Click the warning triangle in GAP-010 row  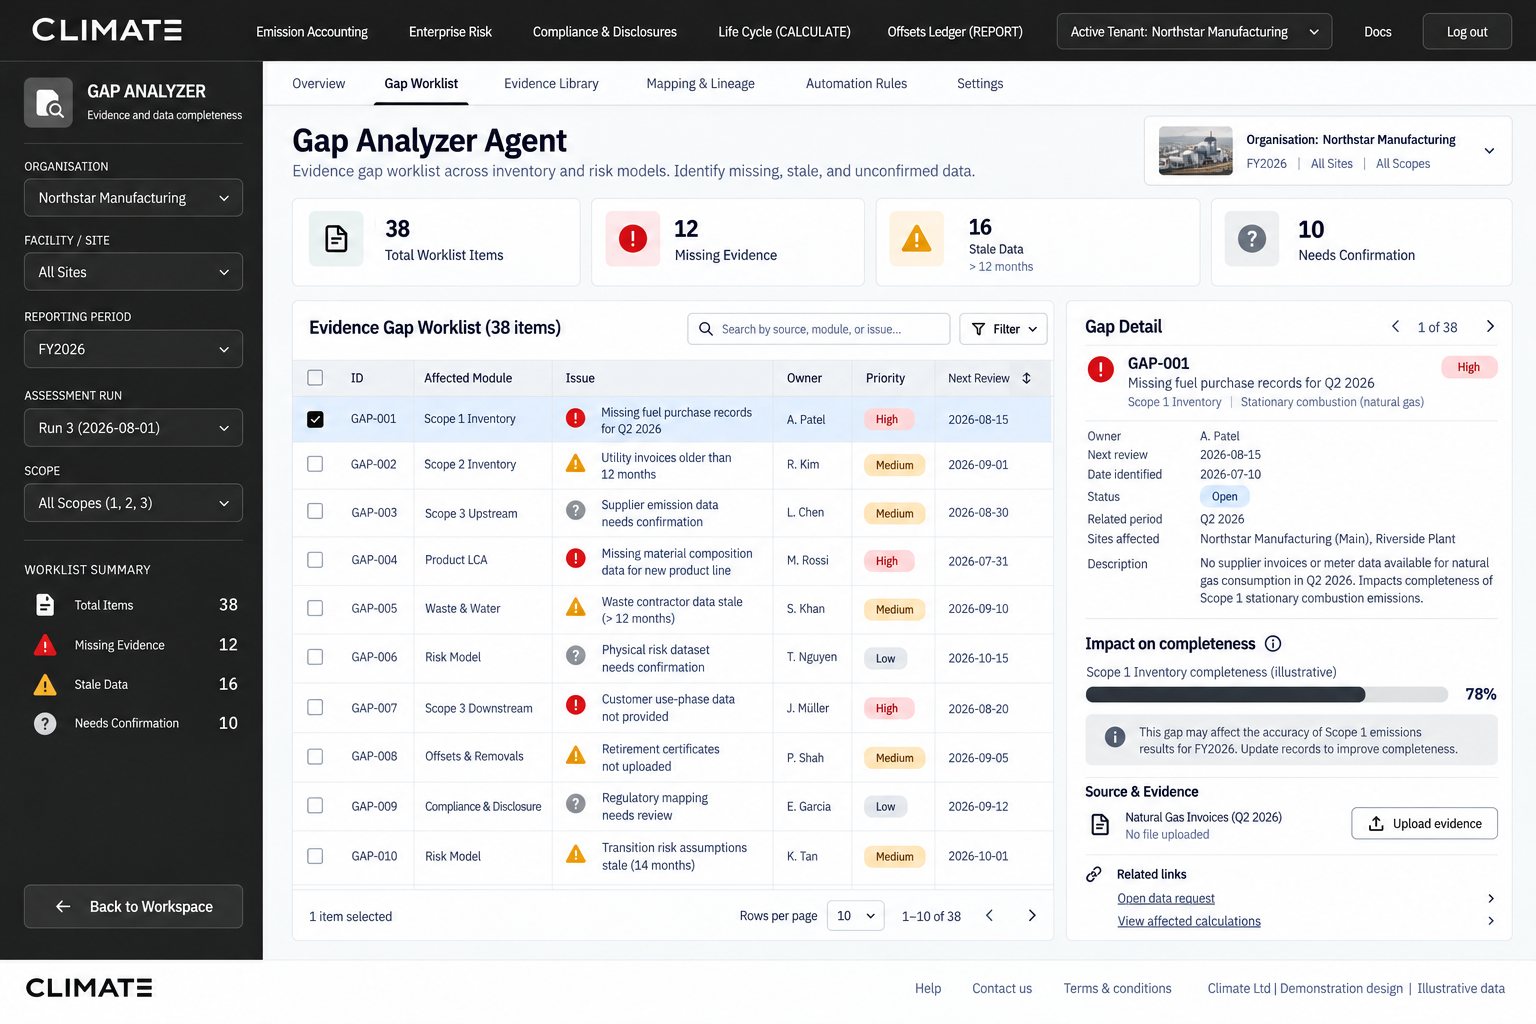tap(576, 854)
